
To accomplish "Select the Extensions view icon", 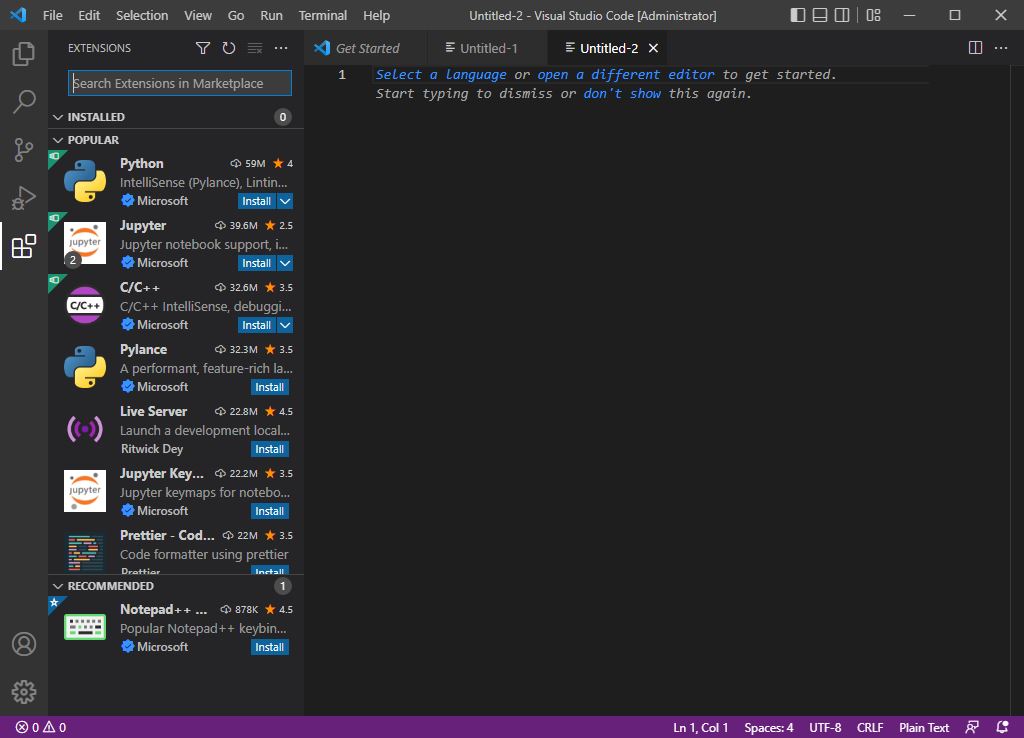I will pyautogui.click(x=24, y=246).
